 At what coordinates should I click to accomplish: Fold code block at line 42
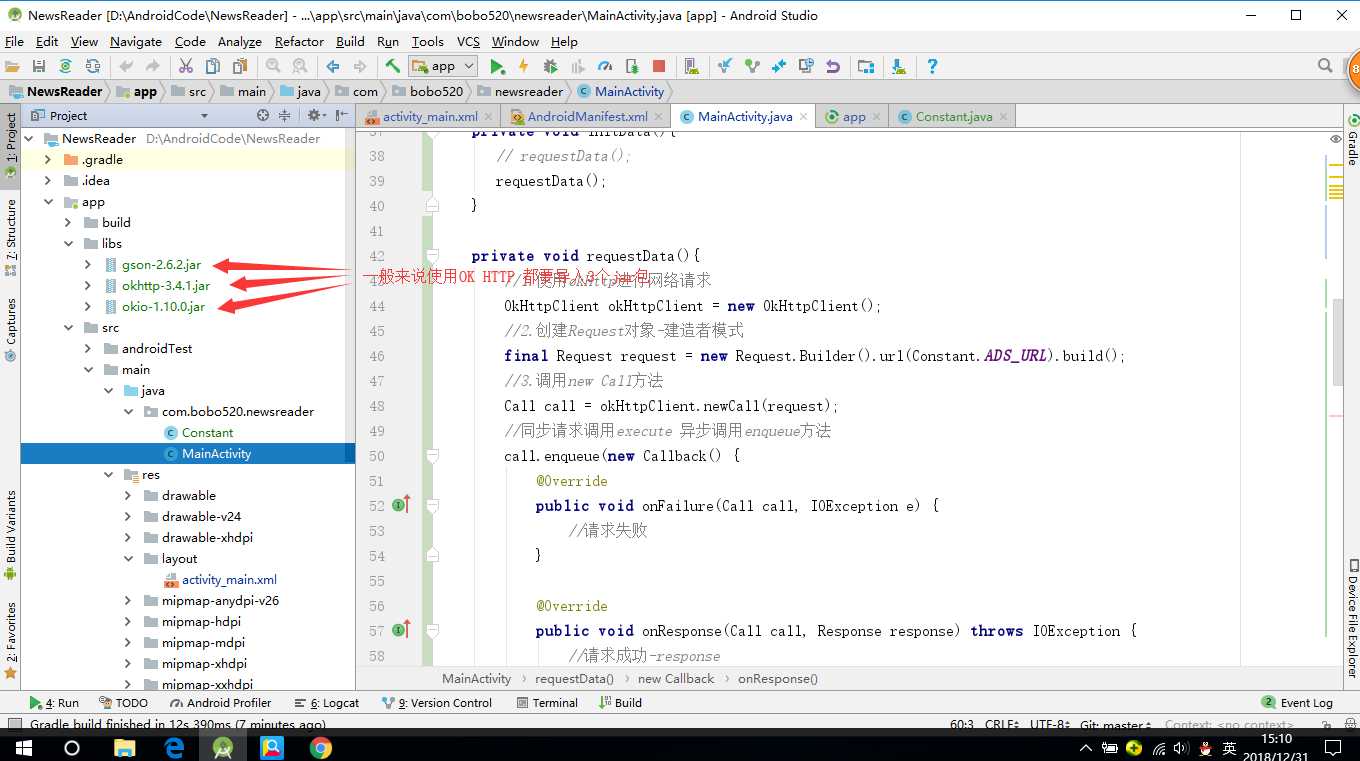[x=432, y=256]
